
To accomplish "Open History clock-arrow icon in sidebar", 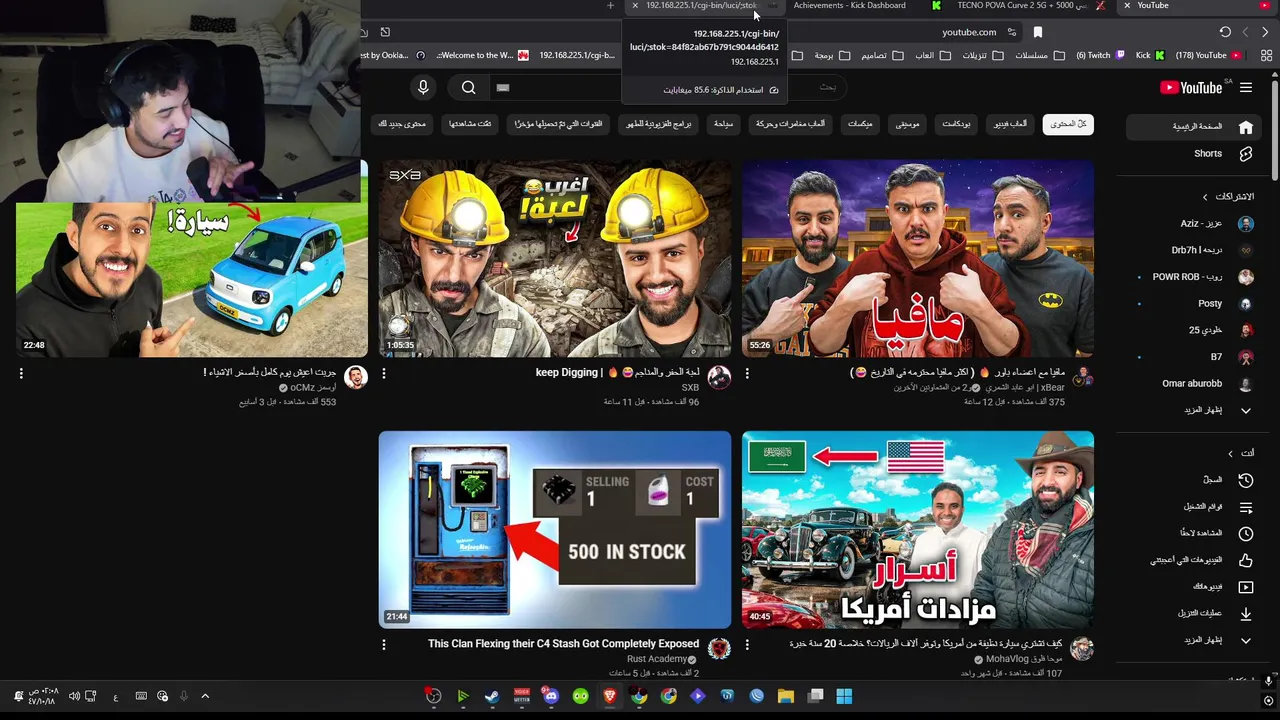I will pyautogui.click(x=1245, y=480).
